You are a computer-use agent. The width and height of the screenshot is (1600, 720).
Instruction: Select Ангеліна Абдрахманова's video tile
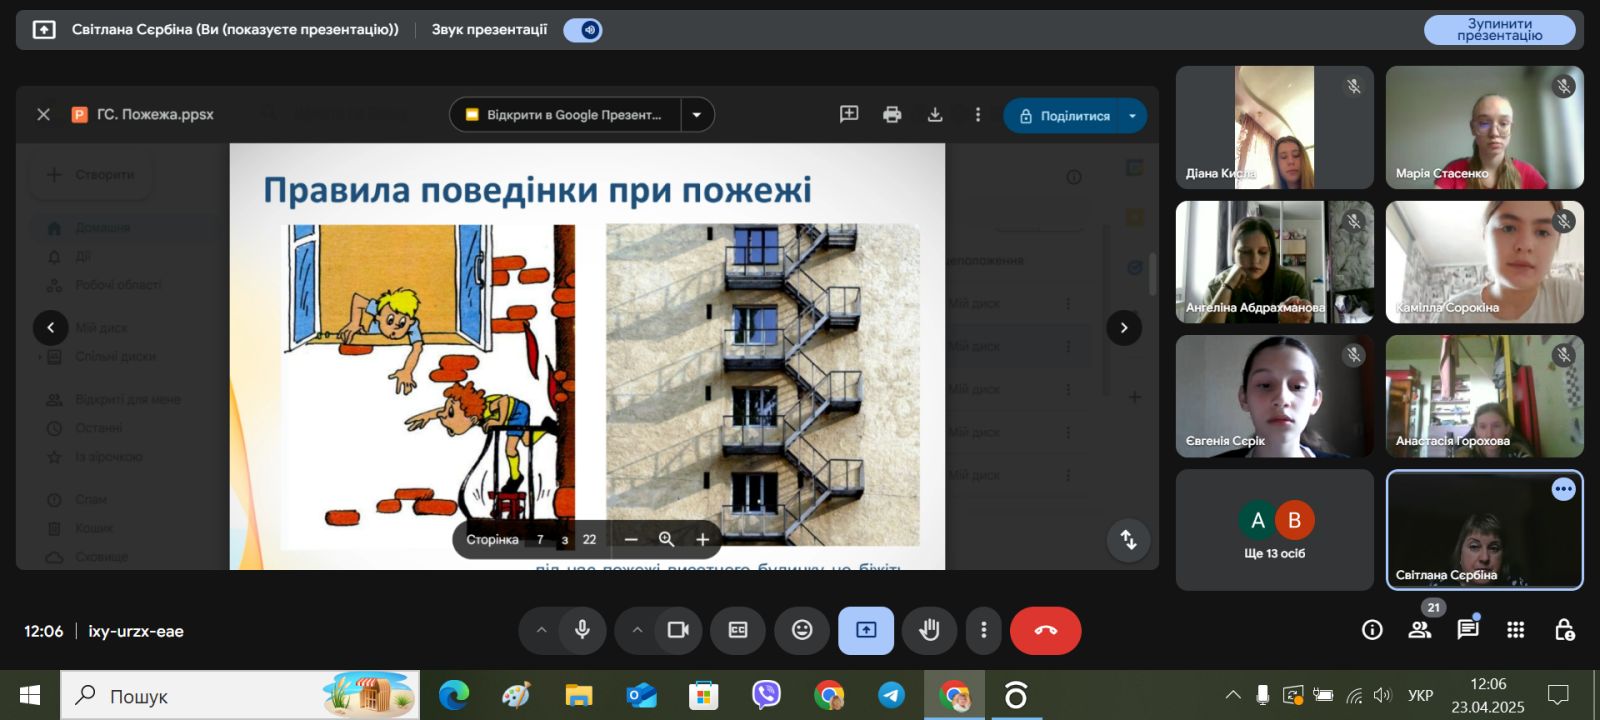coord(1274,262)
